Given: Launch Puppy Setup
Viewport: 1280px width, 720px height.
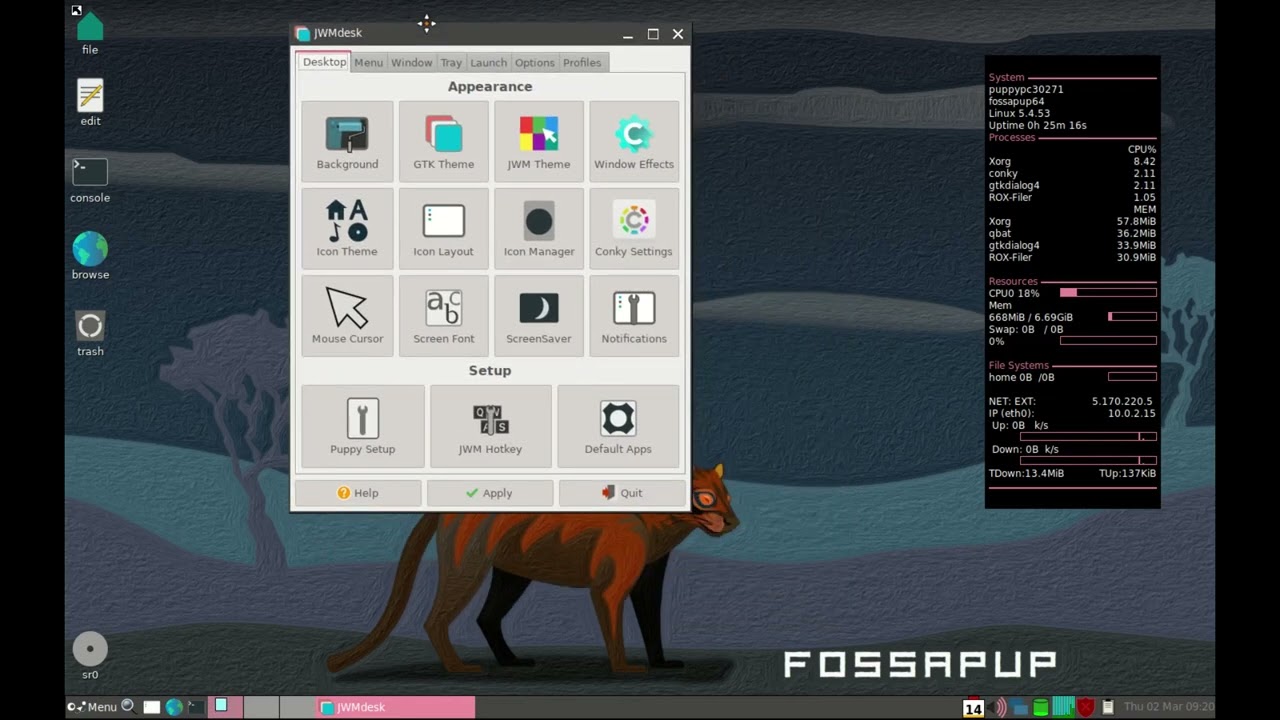Looking at the screenshot, I should pos(363,426).
